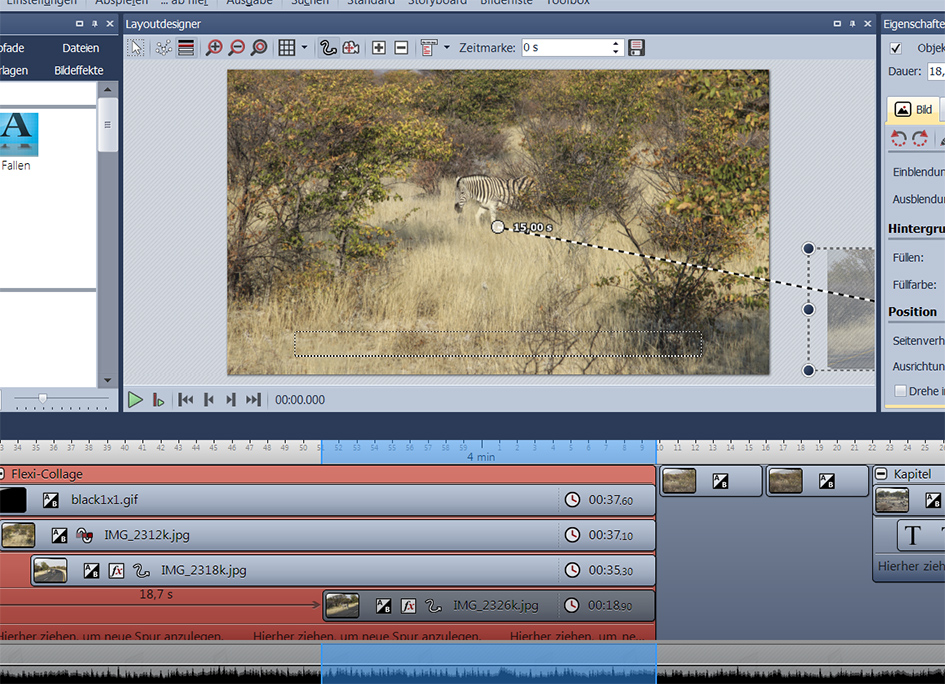Open the Bildeffekte toolbox section
The width and height of the screenshot is (945, 684).
click(78, 70)
